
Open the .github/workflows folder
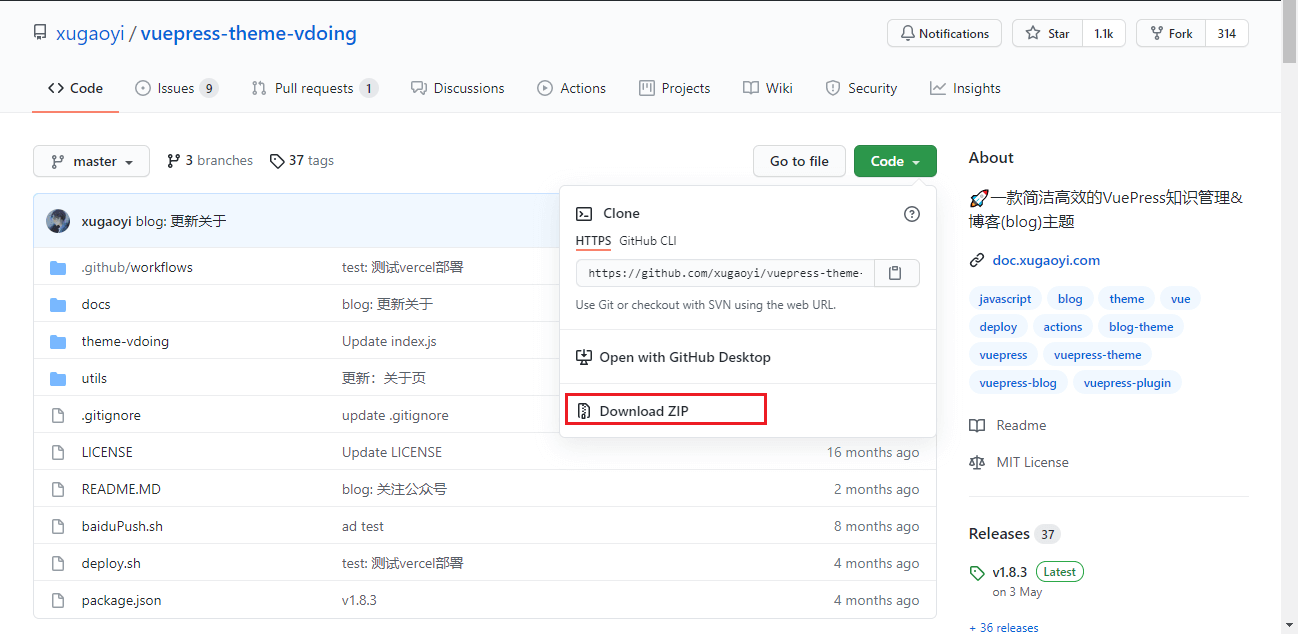137,267
